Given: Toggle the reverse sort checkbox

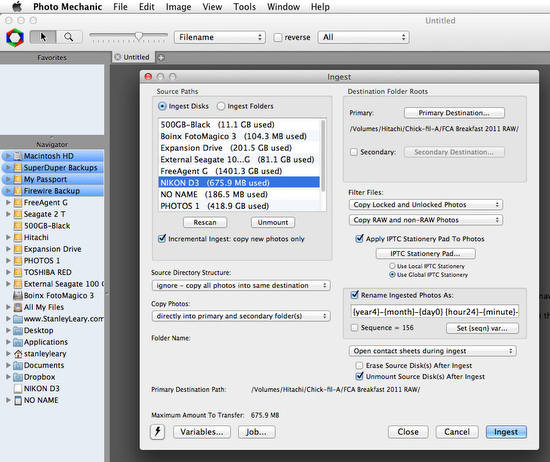Looking at the screenshot, I should click(x=277, y=37).
